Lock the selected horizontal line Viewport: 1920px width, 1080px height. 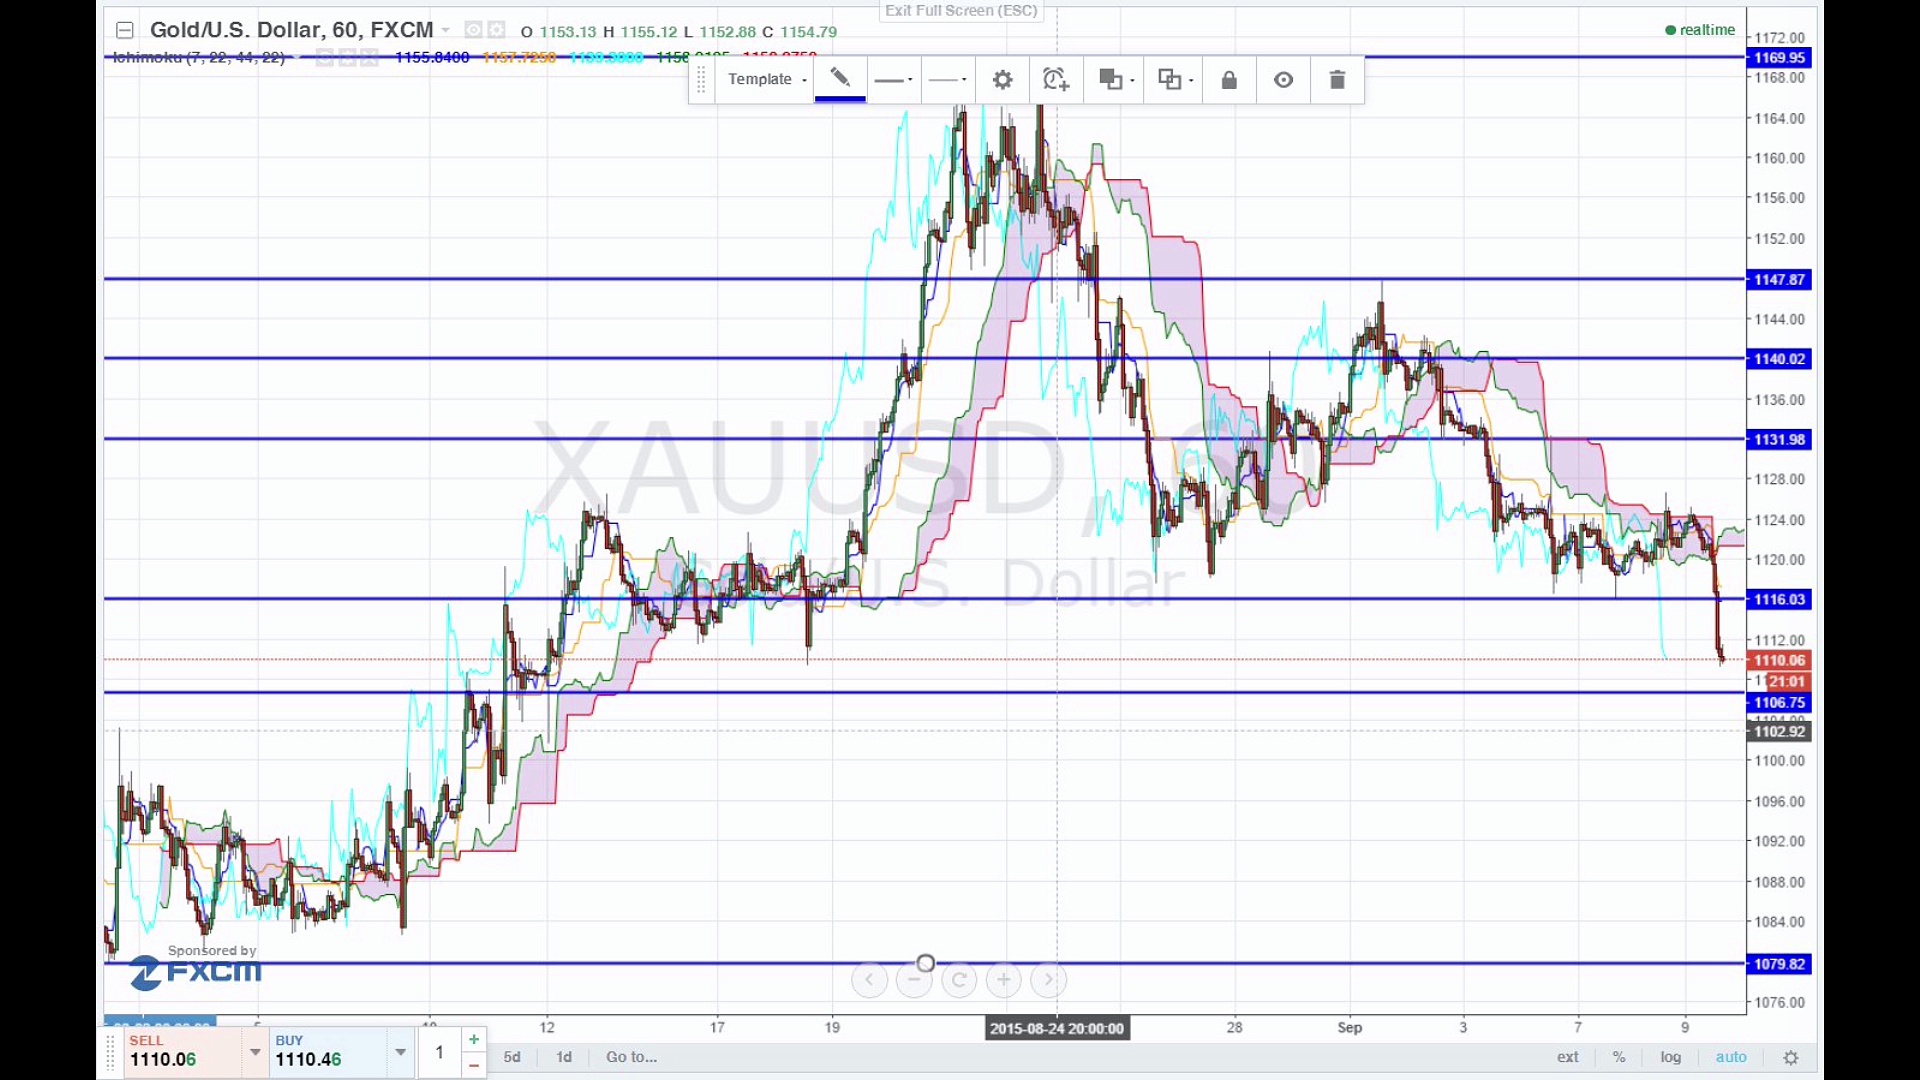[1229, 80]
